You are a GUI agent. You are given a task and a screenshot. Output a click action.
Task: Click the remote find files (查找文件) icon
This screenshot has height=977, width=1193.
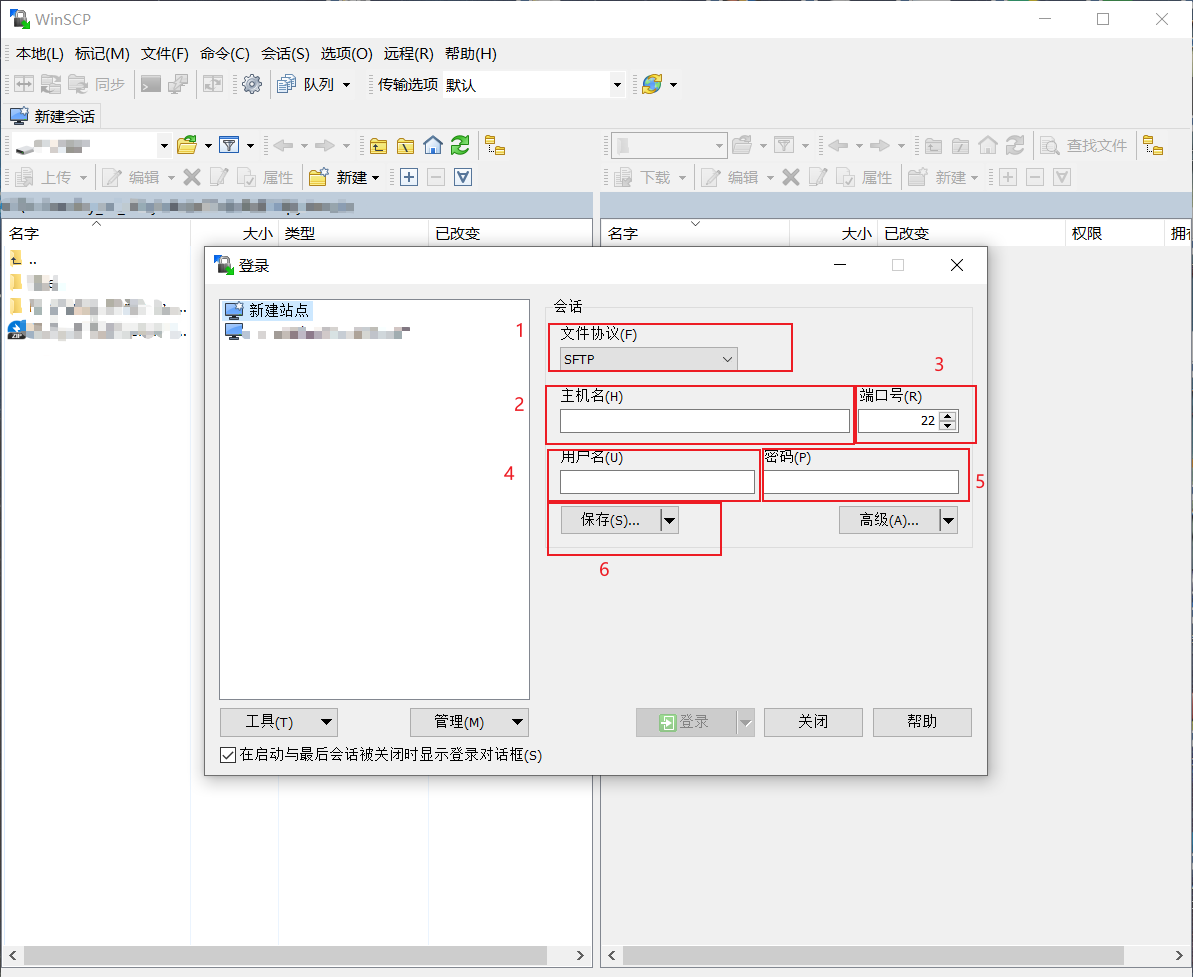(1050, 145)
